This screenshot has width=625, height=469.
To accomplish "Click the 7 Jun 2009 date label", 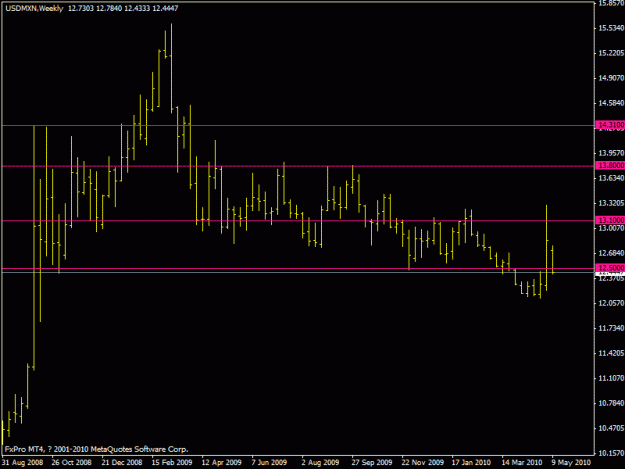I will pos(269,462).
